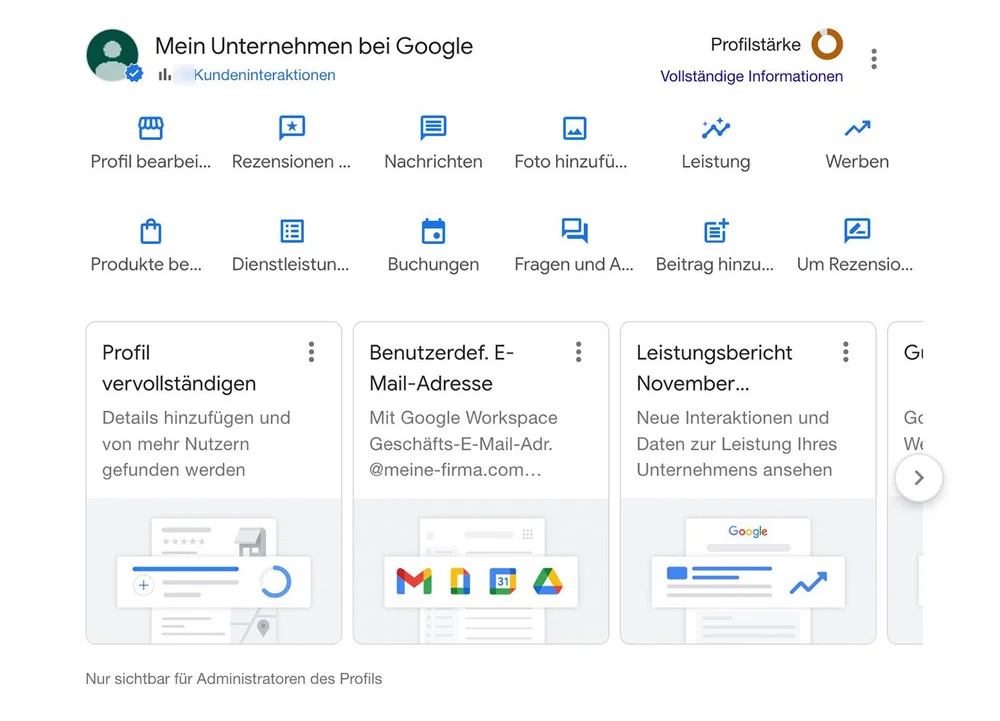Click the Google Docs icon in card

click(x=460, y=581)
